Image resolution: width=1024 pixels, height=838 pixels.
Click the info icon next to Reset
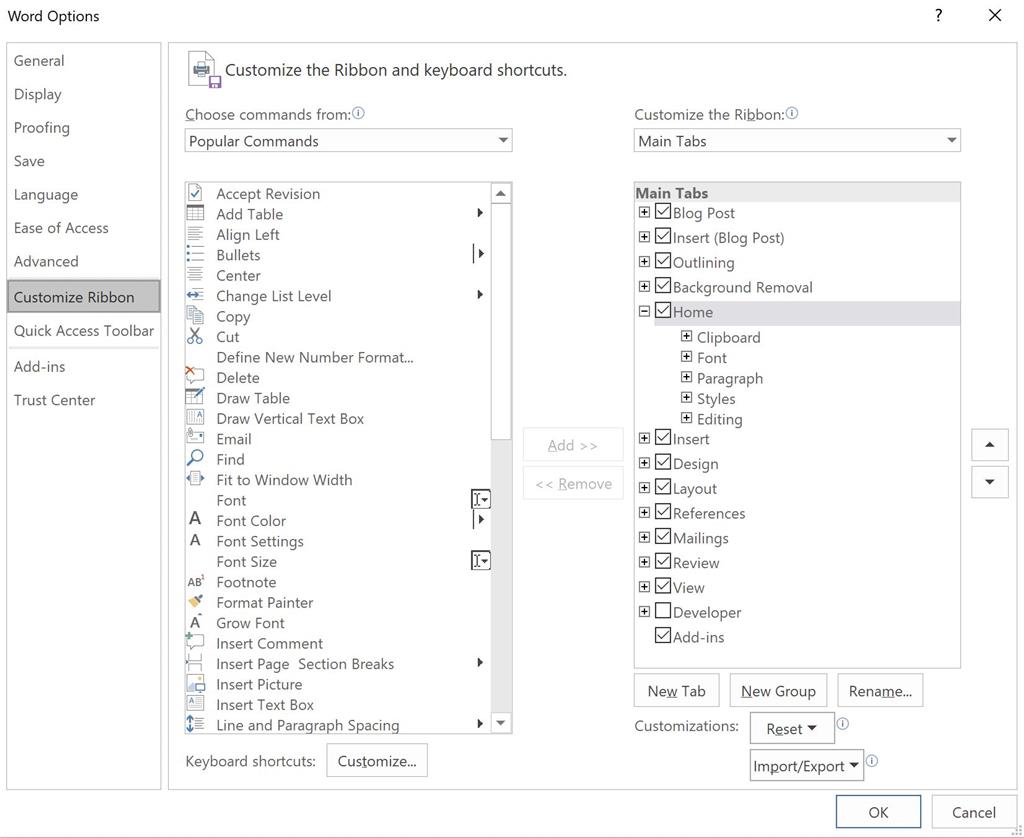[842, 724]
